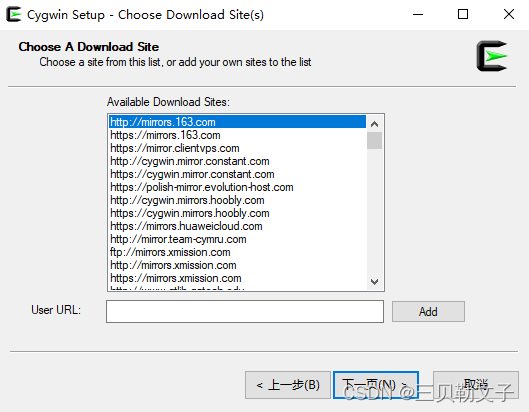Select http://cygwin.mirrors.hoobly.com entry
Screen dimensions: 529x412
tap(238, 200)
